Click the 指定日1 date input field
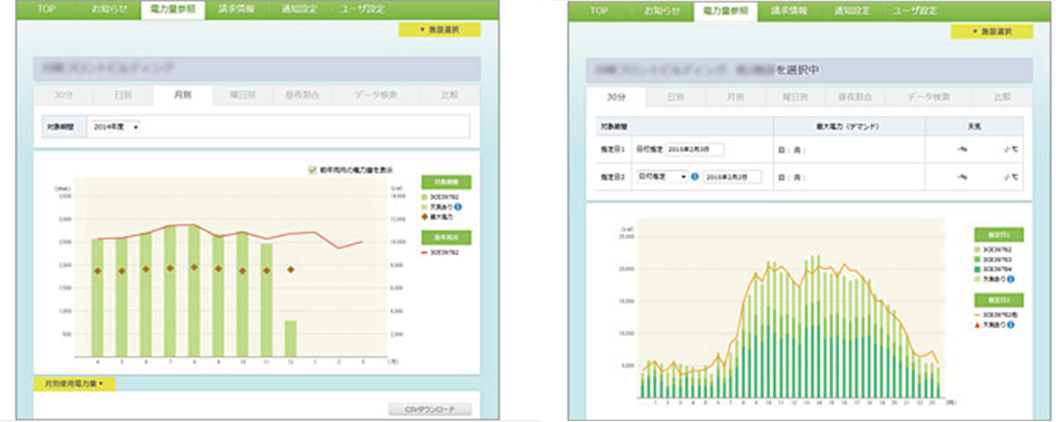 [694, 148]
